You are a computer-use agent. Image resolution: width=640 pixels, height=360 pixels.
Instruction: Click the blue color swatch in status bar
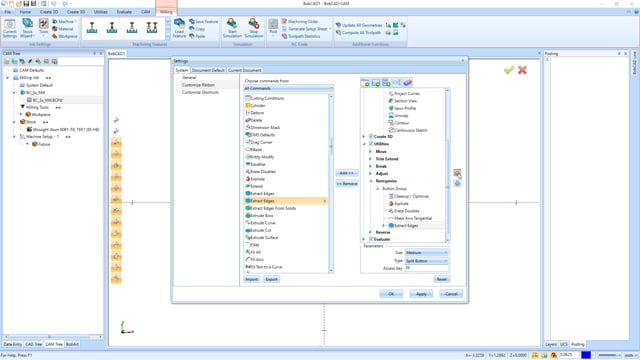coord(586,355)
